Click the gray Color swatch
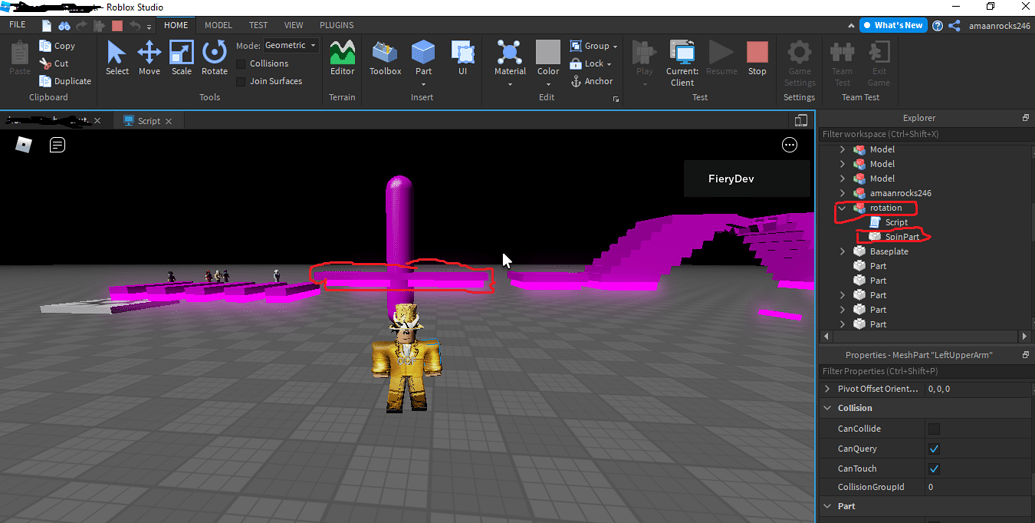Screen dimensions: 1035x523 (x=547, y=52)
